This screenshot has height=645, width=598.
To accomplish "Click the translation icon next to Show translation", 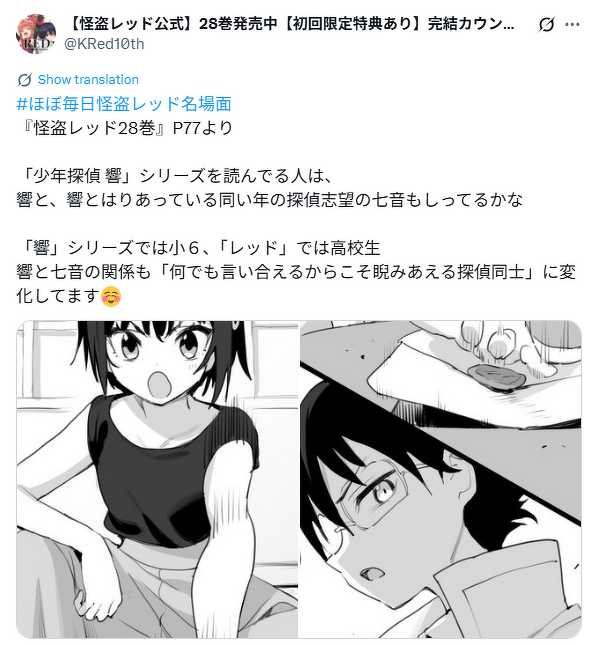I will (x=25, y=80).
